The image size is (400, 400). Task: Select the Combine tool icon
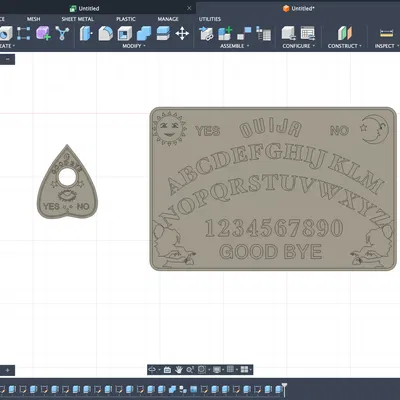point(144,33)
